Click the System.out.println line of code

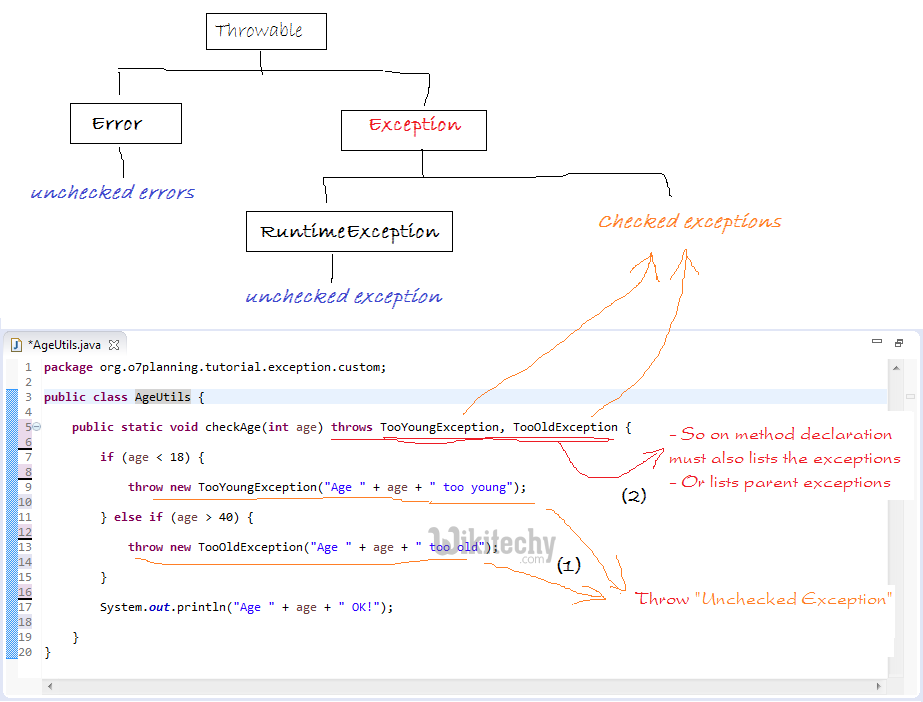pos(246,607)
